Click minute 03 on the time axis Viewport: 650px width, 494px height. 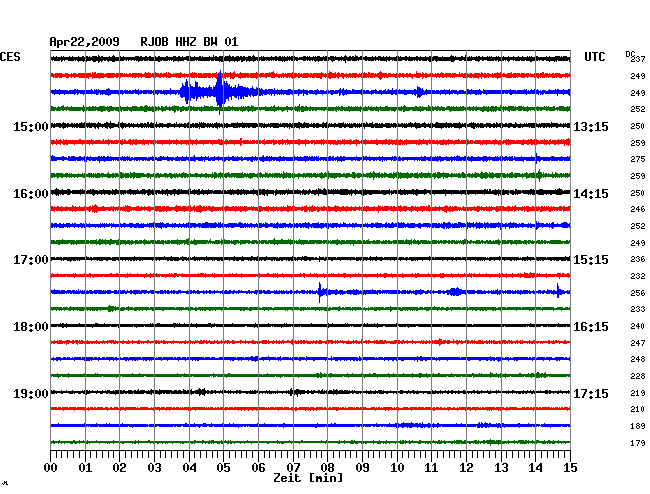tap(154, 468)
